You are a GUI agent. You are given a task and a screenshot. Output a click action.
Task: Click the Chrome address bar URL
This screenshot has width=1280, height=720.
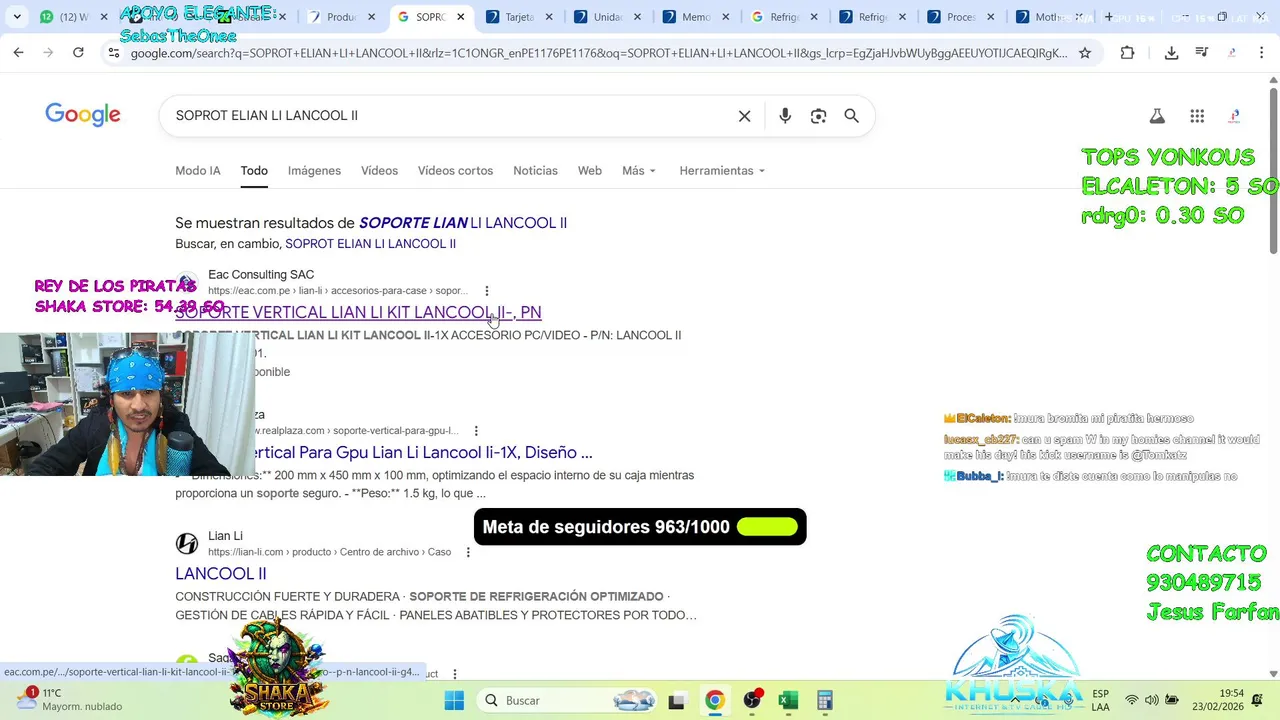[x=598, y=53]
